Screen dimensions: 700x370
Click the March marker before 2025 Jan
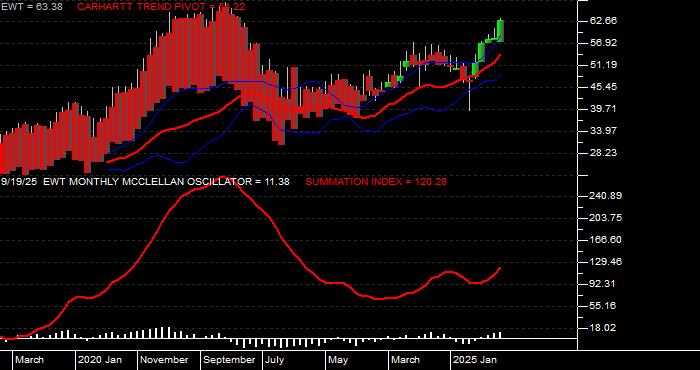[x=406, y=360]
